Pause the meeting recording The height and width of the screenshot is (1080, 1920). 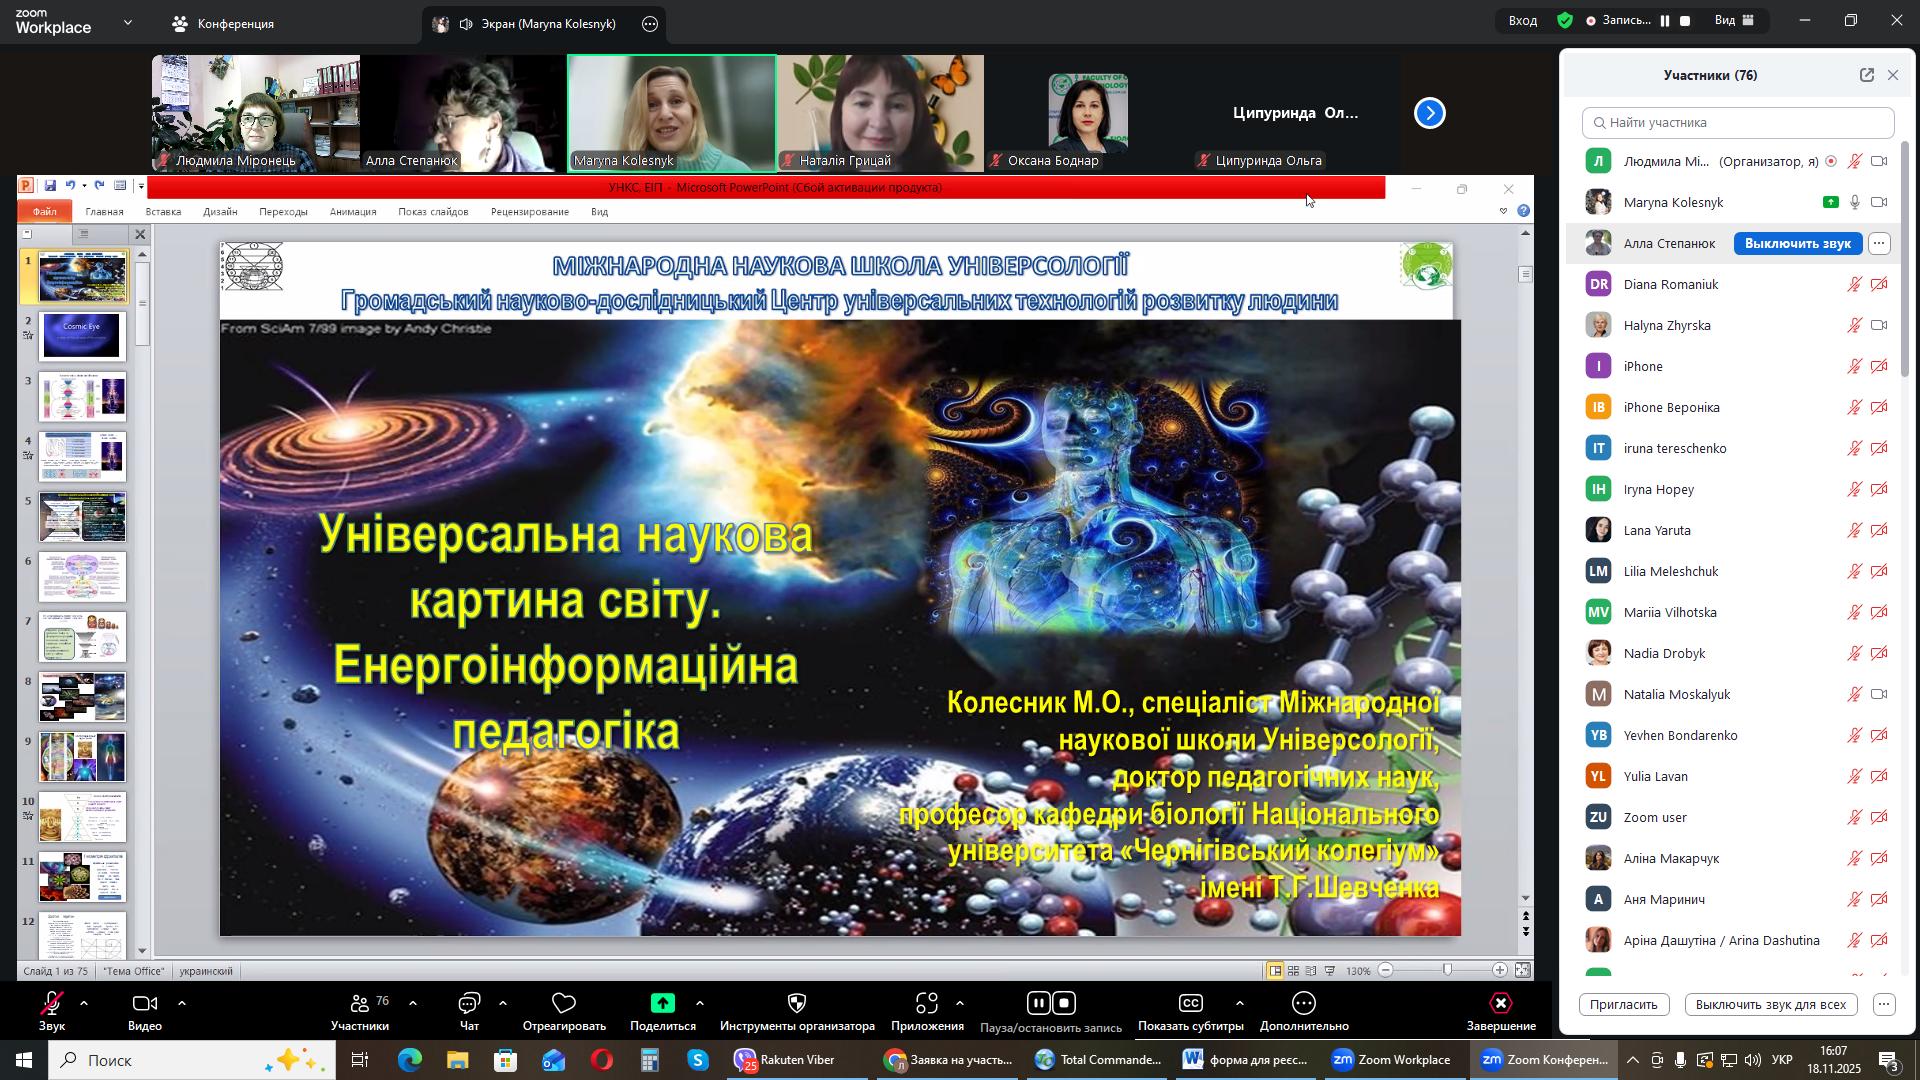pyautogui.click(x=1039, y=1004)
